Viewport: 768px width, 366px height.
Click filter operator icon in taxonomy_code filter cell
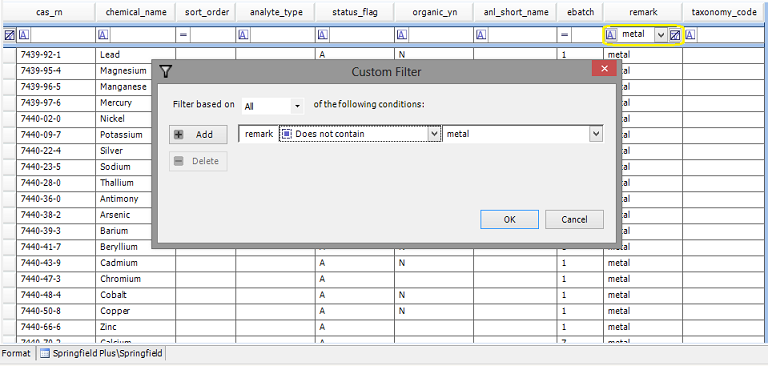point(690,35)
